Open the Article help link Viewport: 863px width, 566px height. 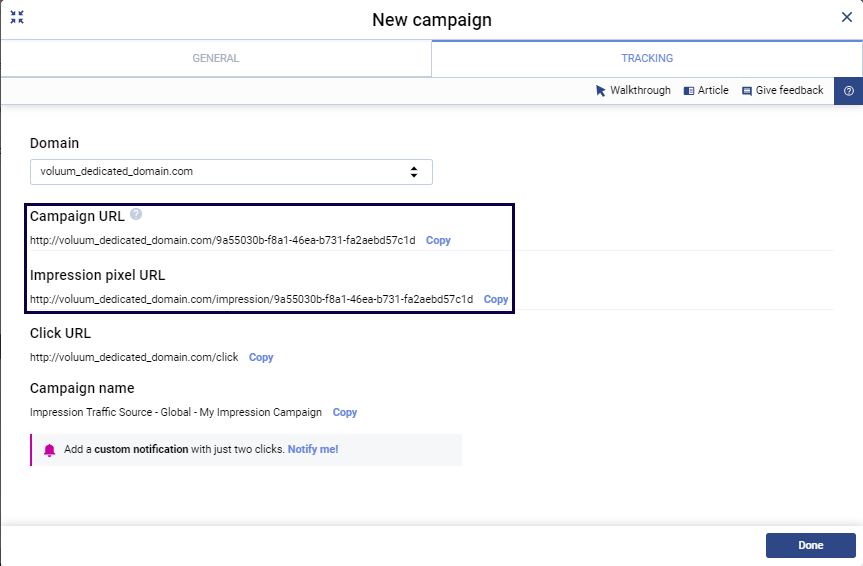click(x=706, y=90)
